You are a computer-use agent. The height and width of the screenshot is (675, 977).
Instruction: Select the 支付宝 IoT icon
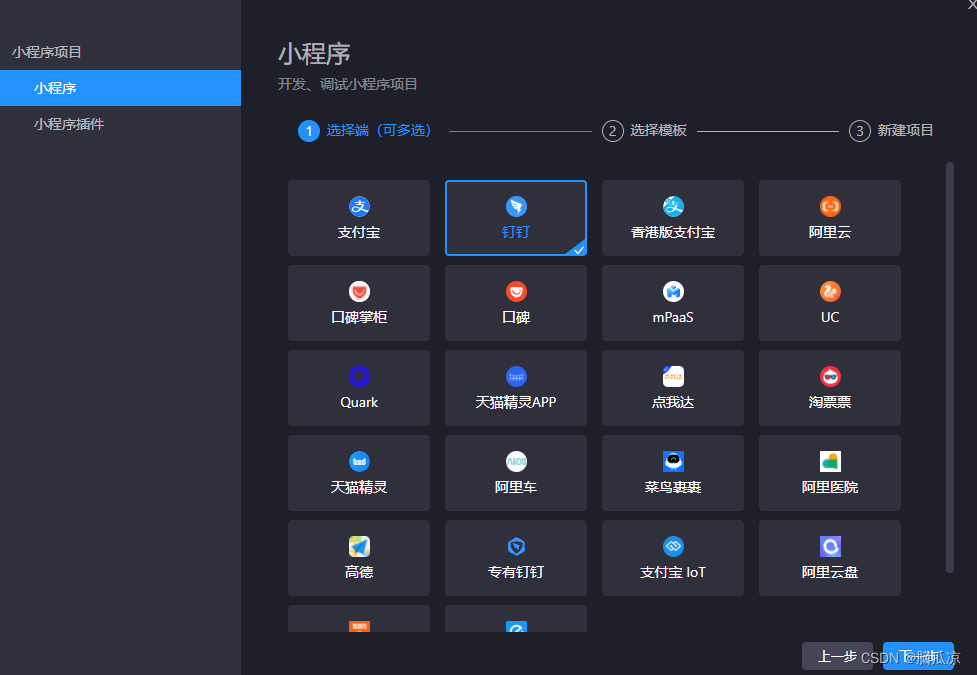673,547
